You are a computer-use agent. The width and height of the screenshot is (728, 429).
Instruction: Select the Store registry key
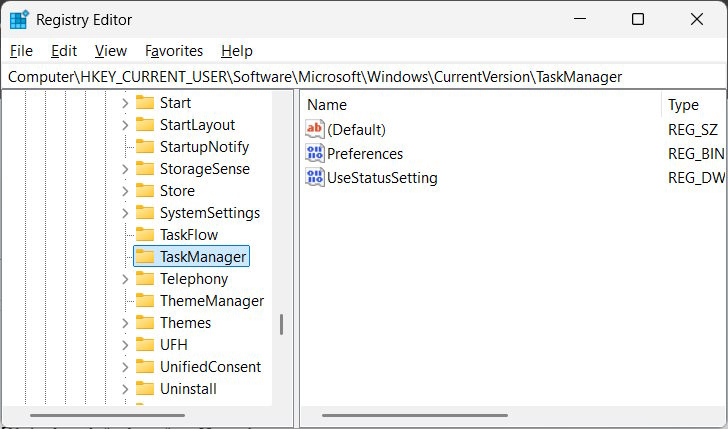point(177,190)
